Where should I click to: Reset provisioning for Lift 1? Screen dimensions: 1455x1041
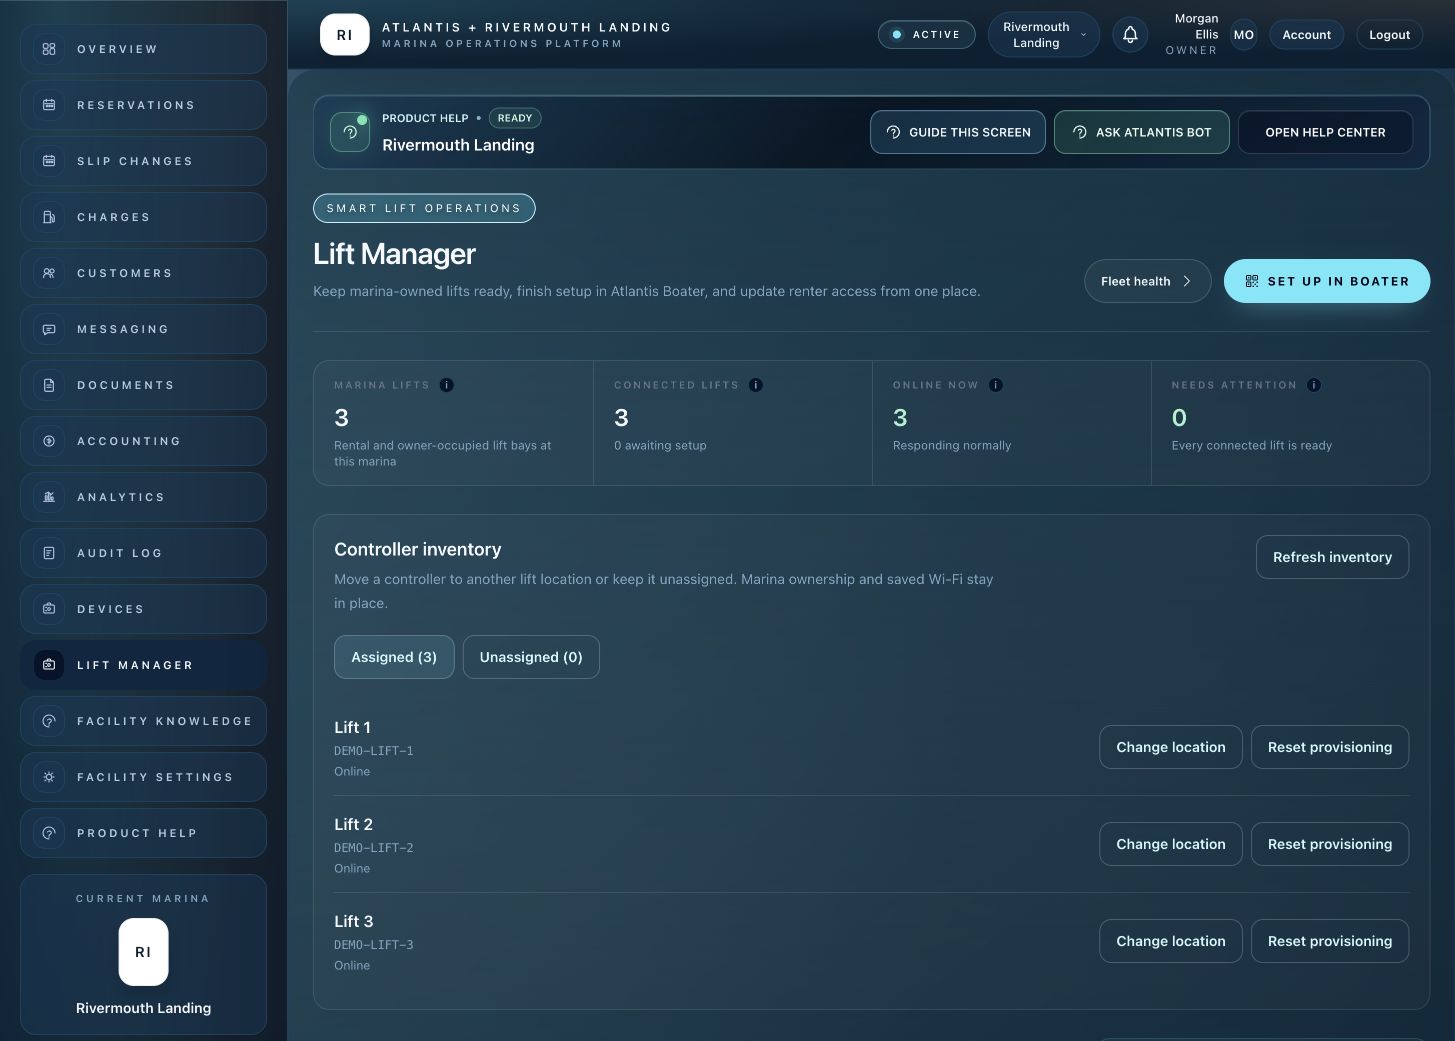click(1330, 747)
